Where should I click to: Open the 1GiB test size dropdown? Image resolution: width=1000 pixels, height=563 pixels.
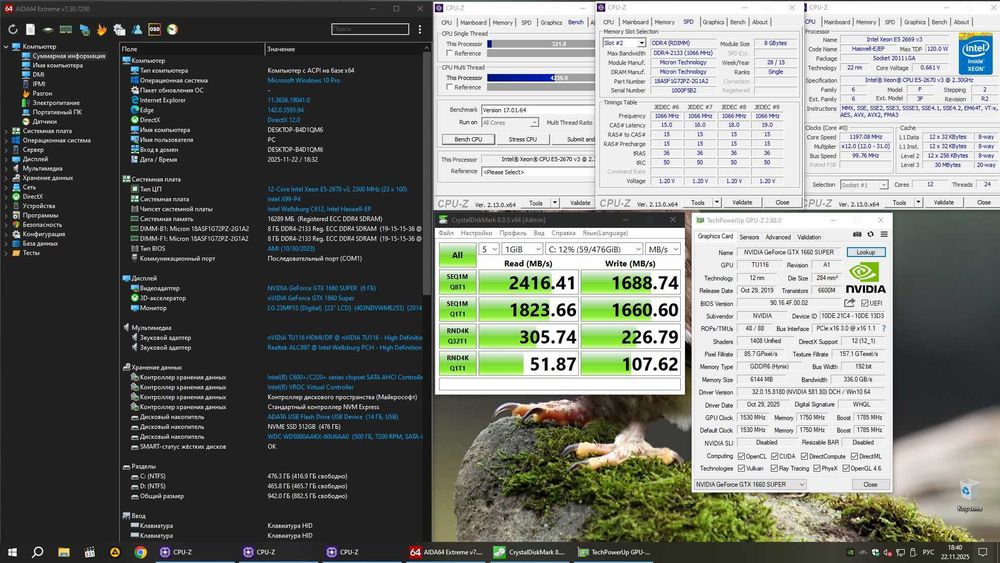tap(522, 249)
